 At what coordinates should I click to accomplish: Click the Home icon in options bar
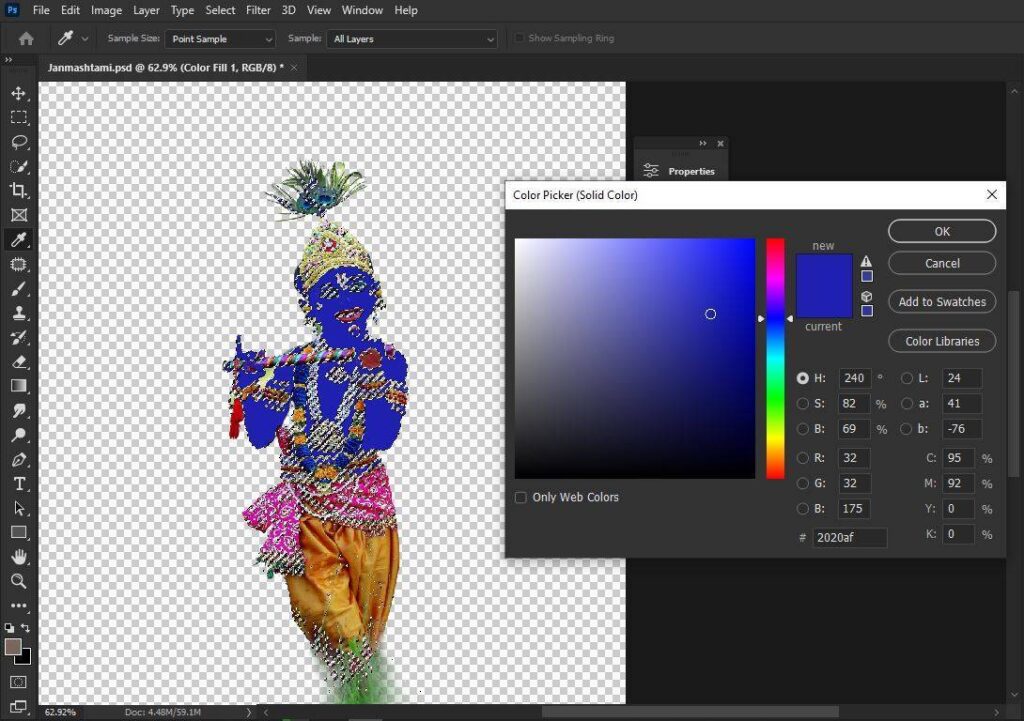pyautogui.click(x=26, y=39)
